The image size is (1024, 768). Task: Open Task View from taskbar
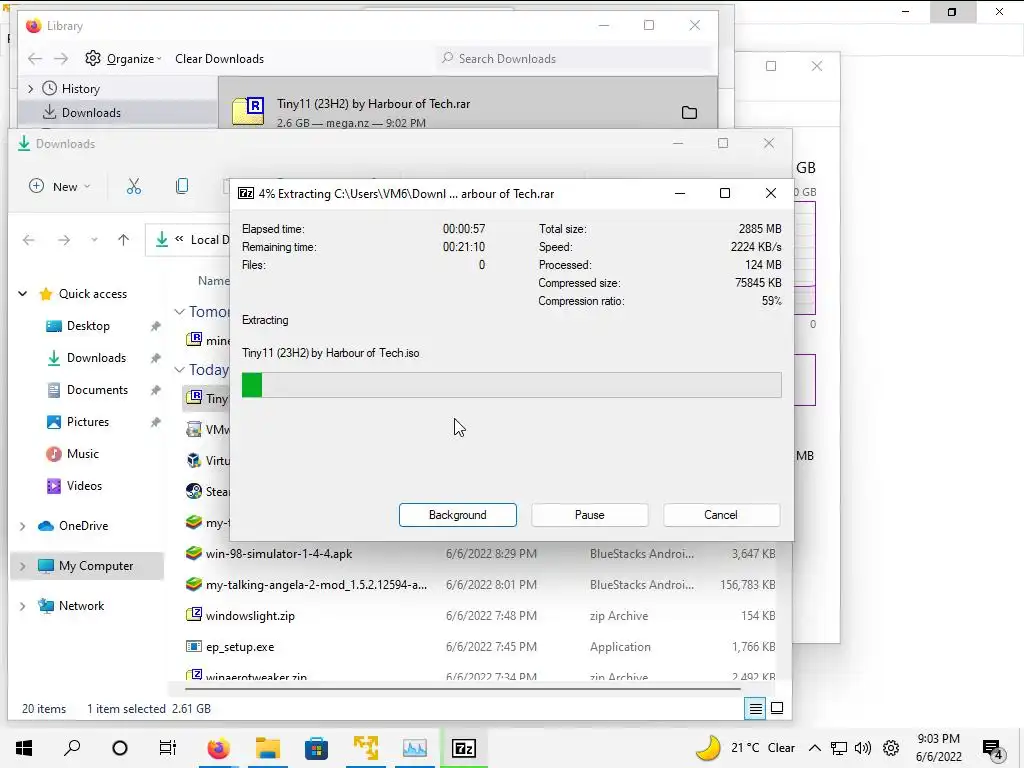point(168,748)
